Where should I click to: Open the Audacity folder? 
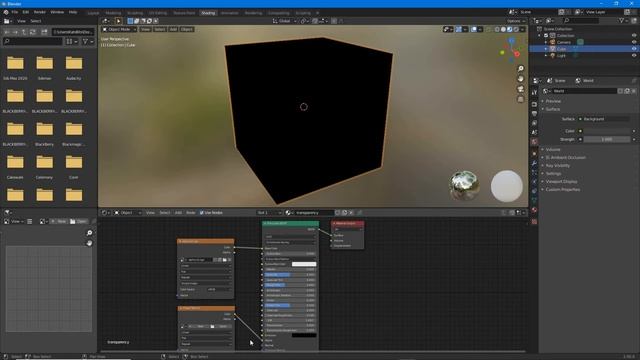[74, 67]
